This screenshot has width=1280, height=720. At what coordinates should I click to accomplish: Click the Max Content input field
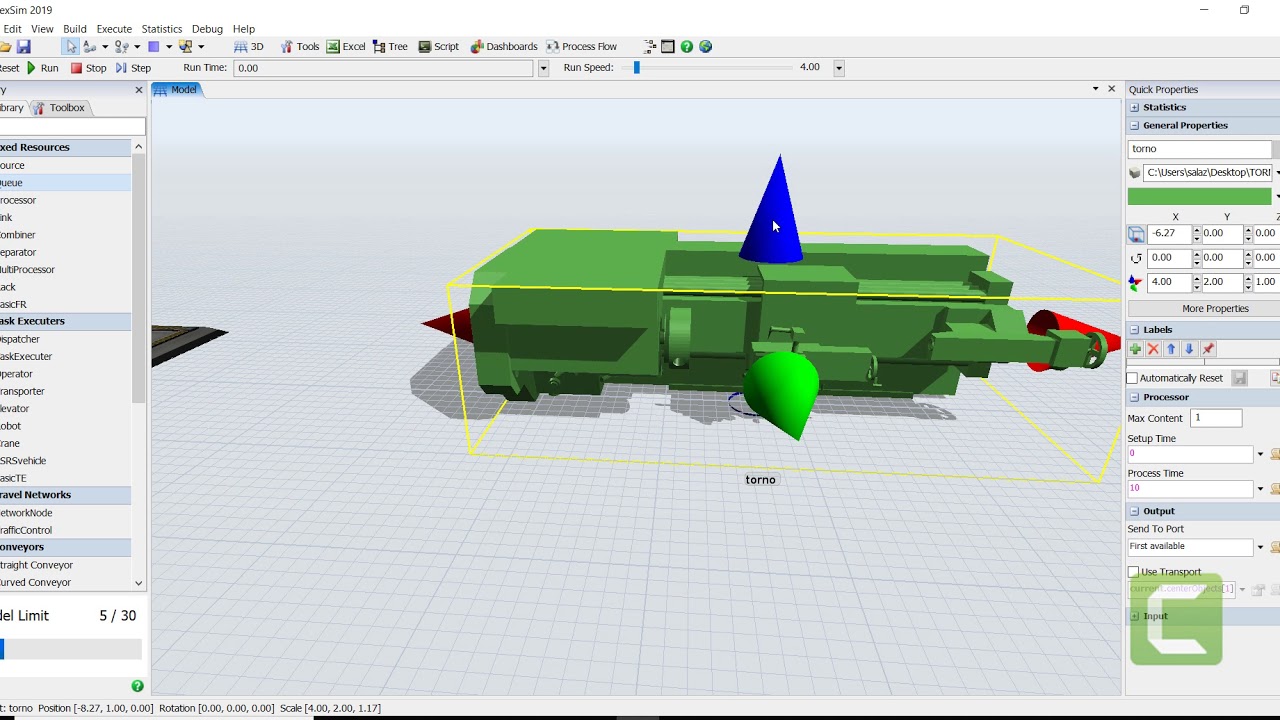point(1216,418)
